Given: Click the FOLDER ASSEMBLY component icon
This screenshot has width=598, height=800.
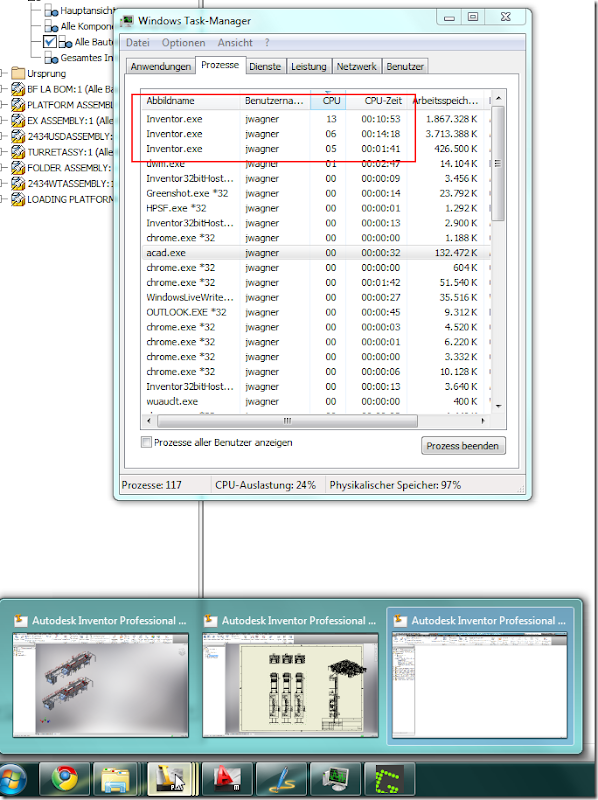Looking at the screenshot, I should (x=18, y=168).
